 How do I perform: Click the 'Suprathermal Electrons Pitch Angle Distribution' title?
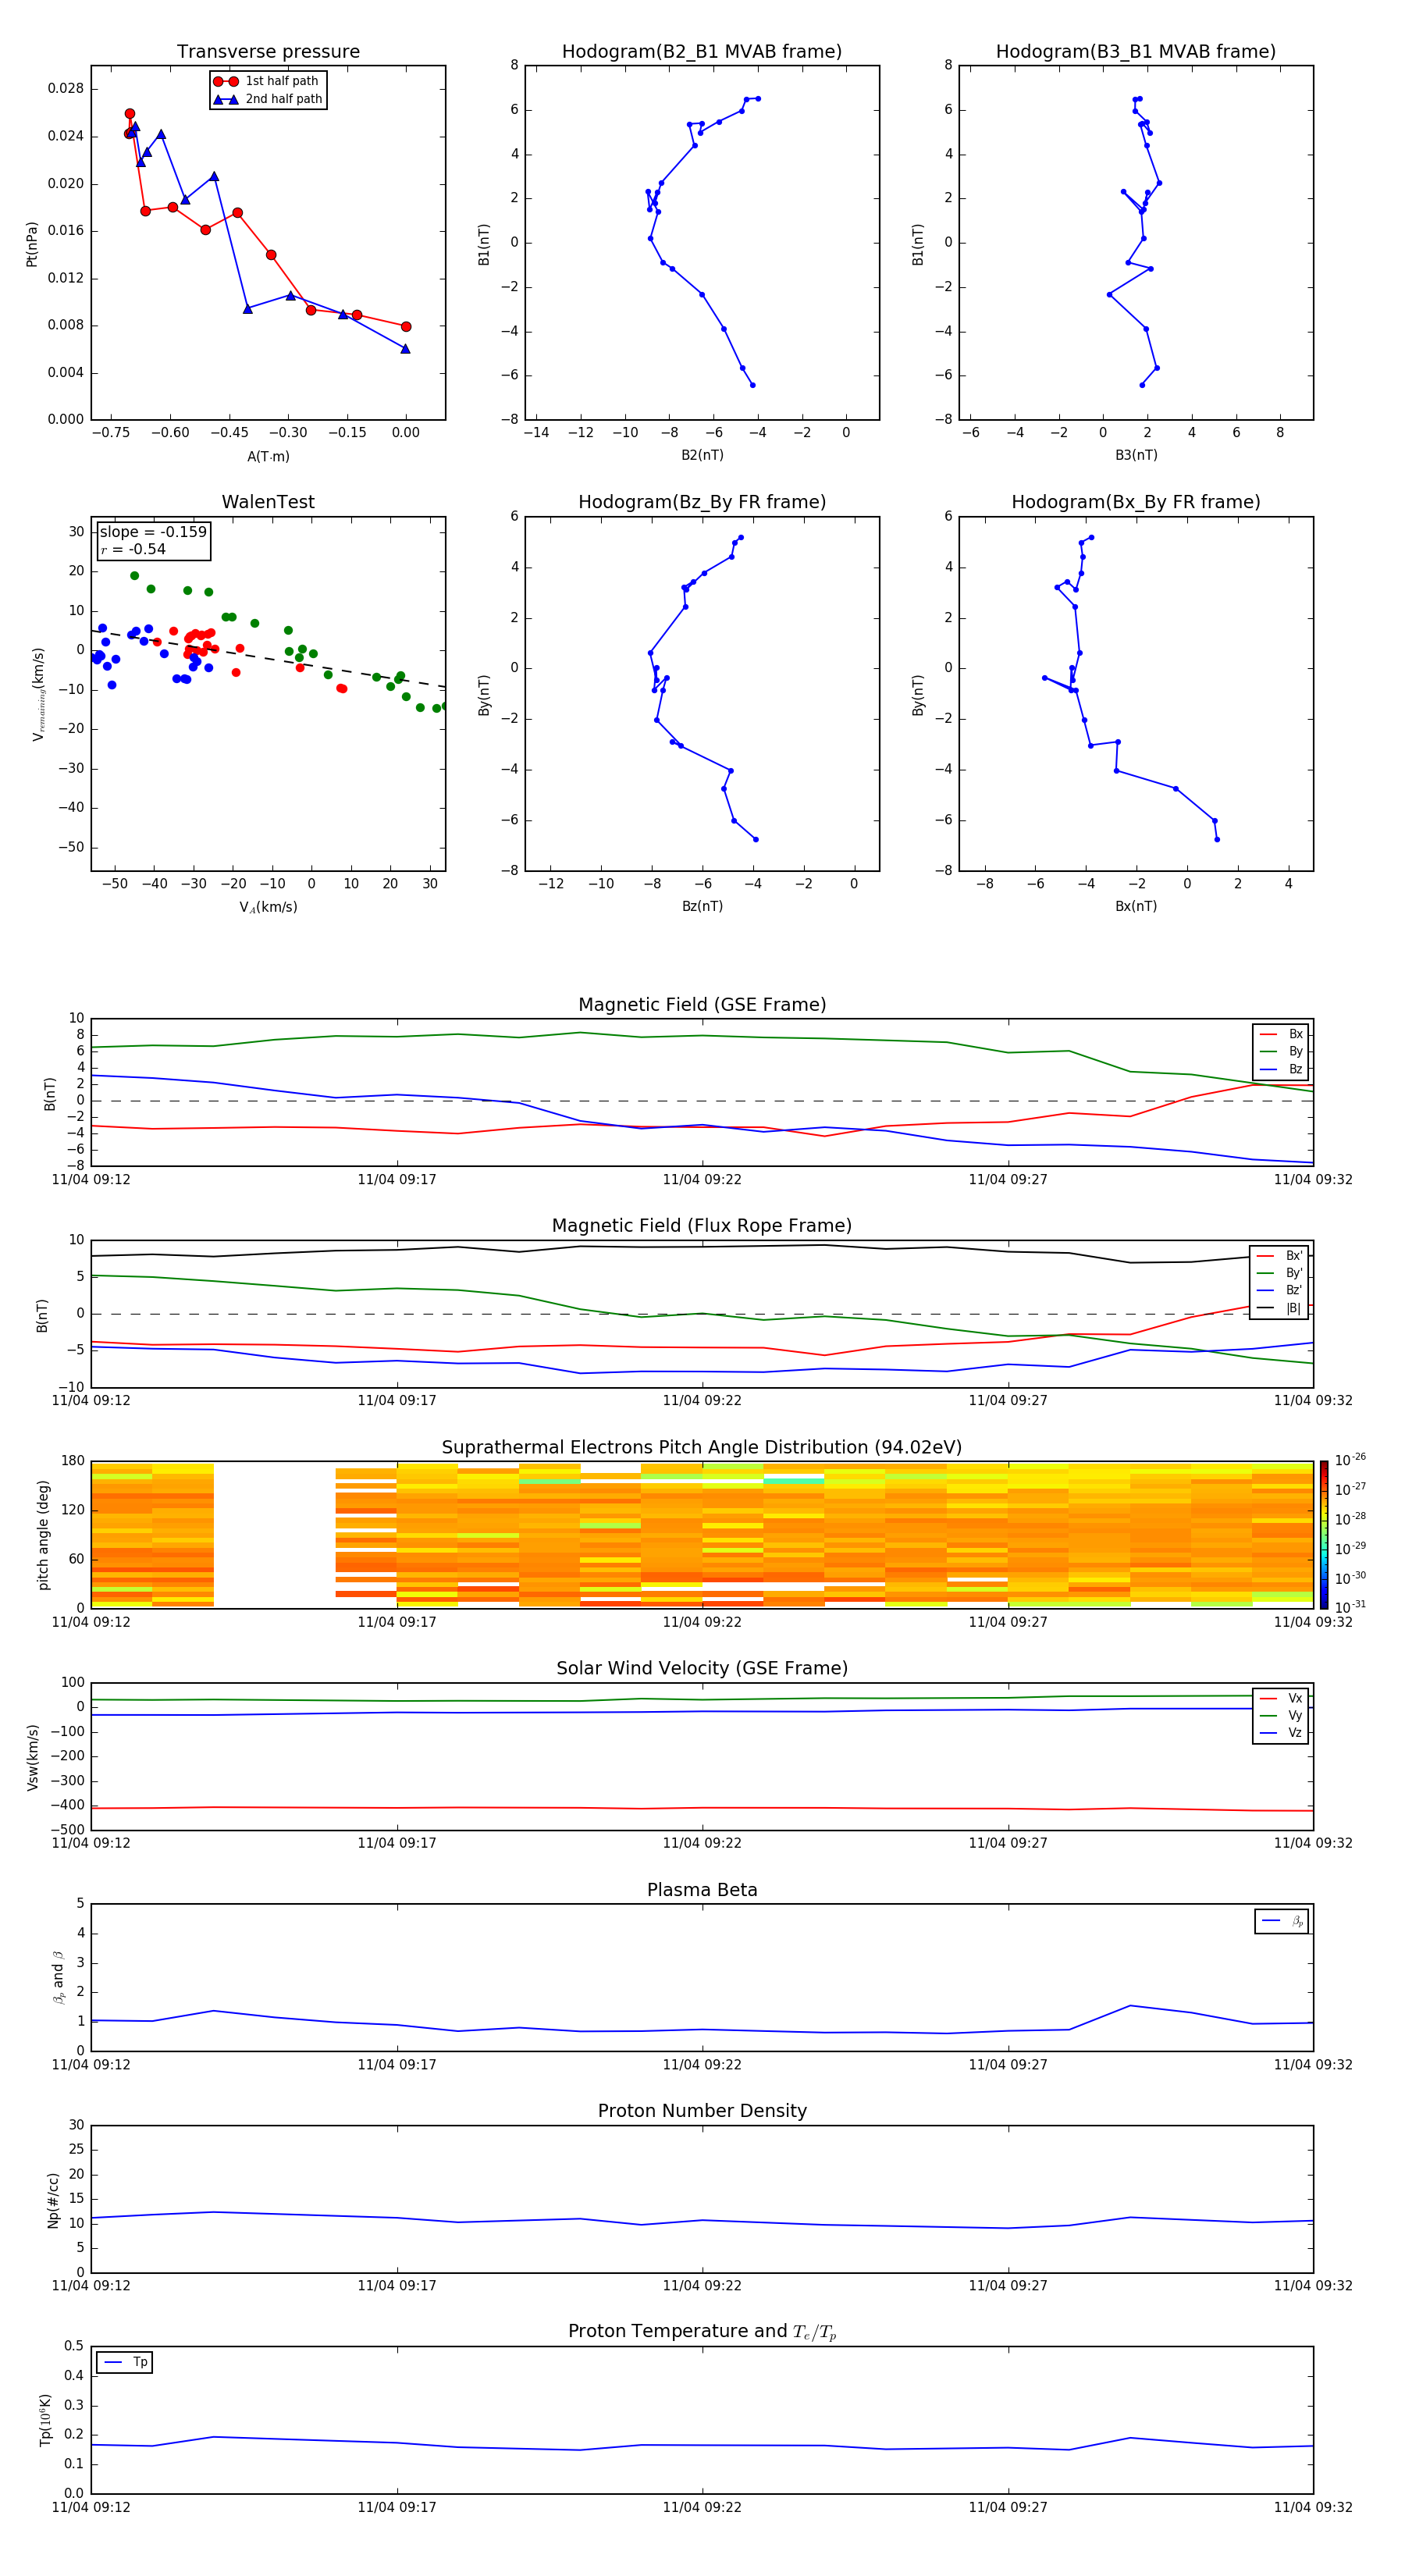[702, 1448]
